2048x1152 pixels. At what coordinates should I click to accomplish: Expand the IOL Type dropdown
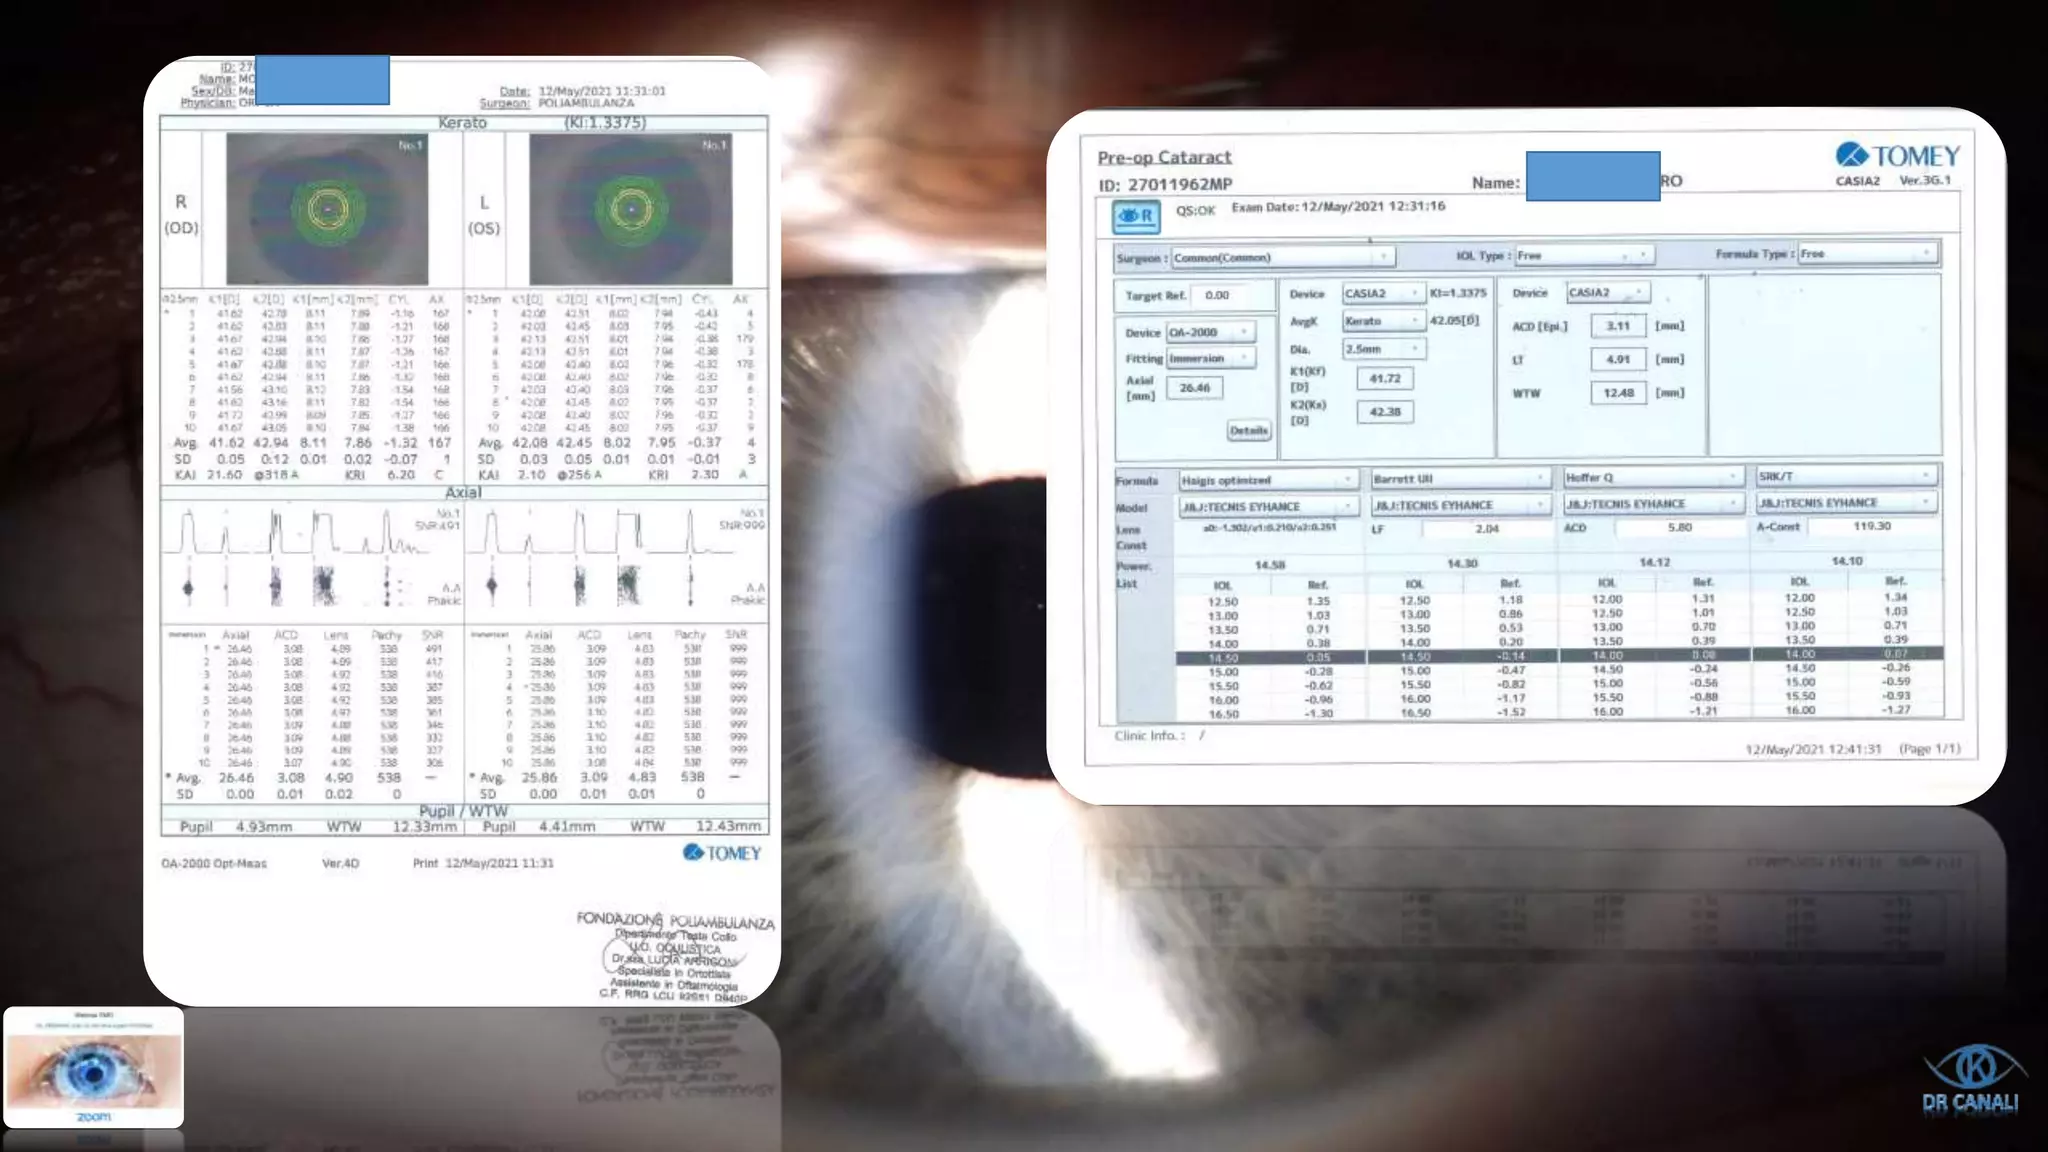[1584, 256]
